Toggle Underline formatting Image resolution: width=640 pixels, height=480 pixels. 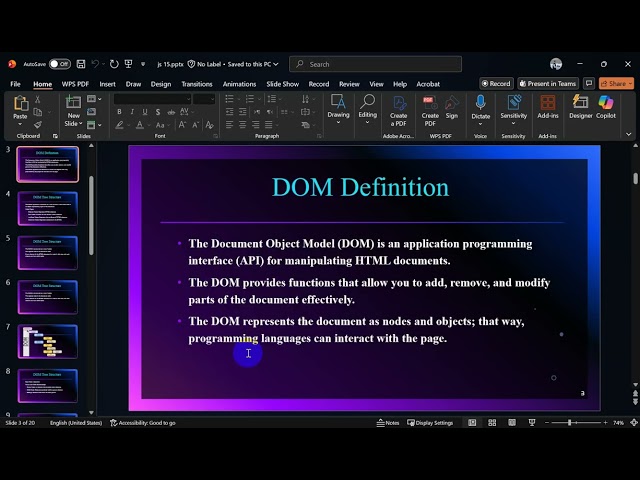pos(144,112)
